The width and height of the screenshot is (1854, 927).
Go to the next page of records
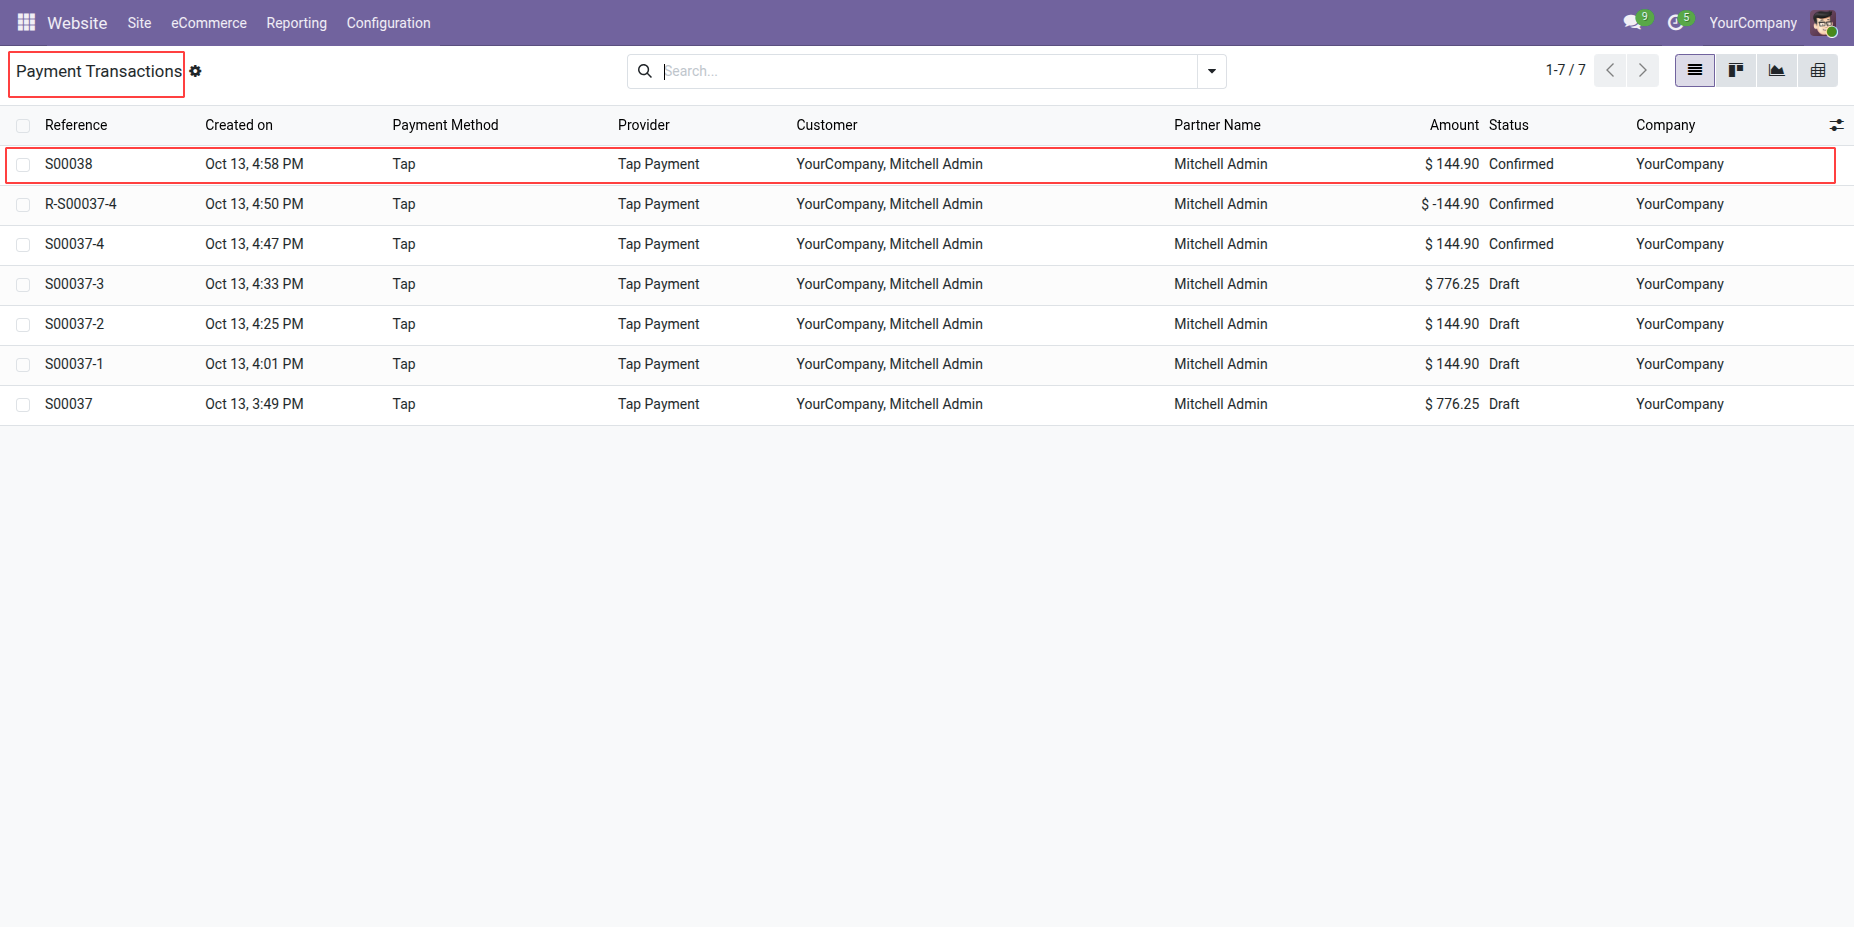click(1642, 71)
